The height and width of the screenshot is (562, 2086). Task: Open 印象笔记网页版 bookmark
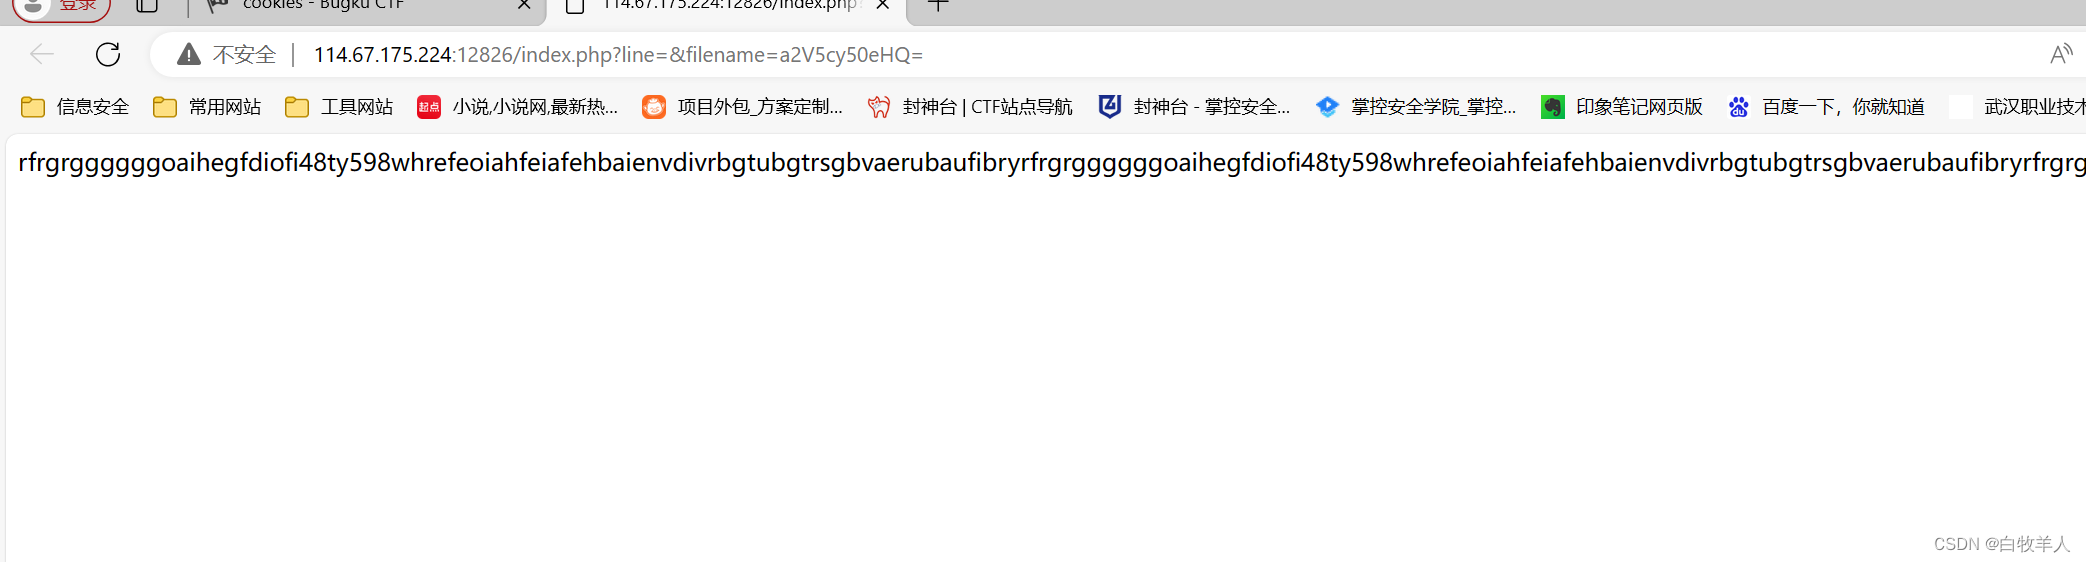[x=1622, y=107]
